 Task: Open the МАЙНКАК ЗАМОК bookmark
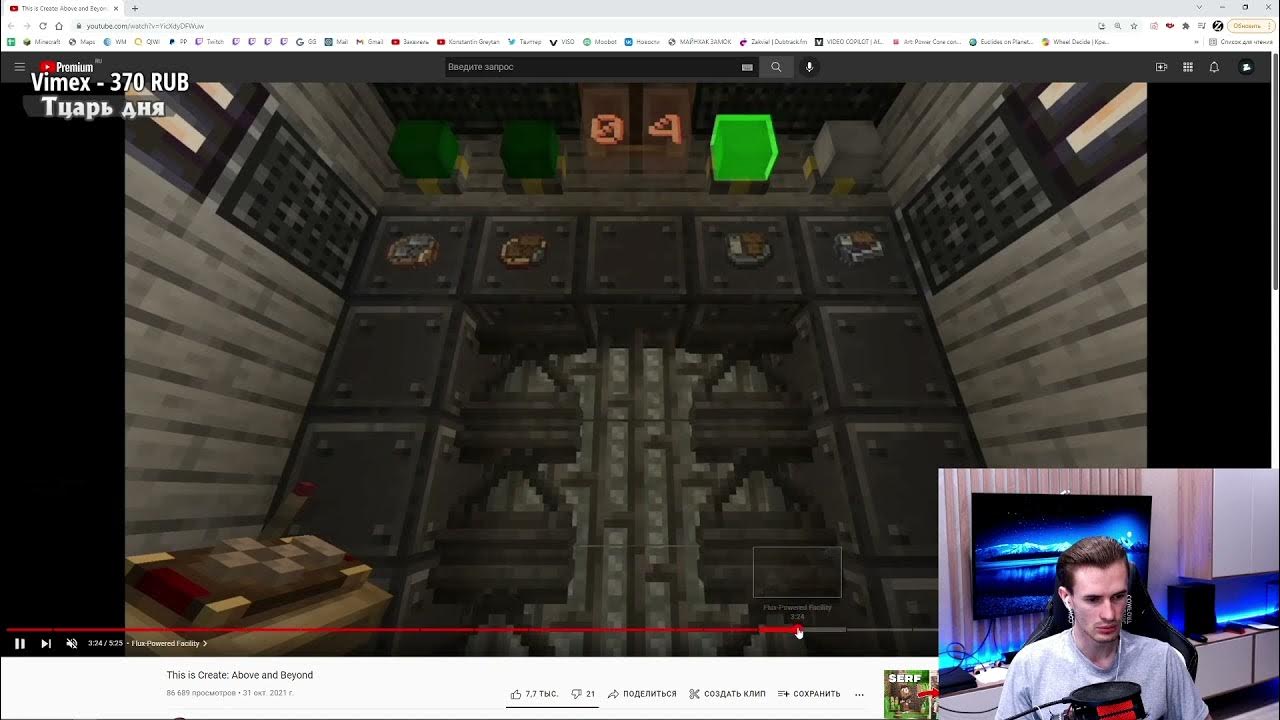(700, 42)
